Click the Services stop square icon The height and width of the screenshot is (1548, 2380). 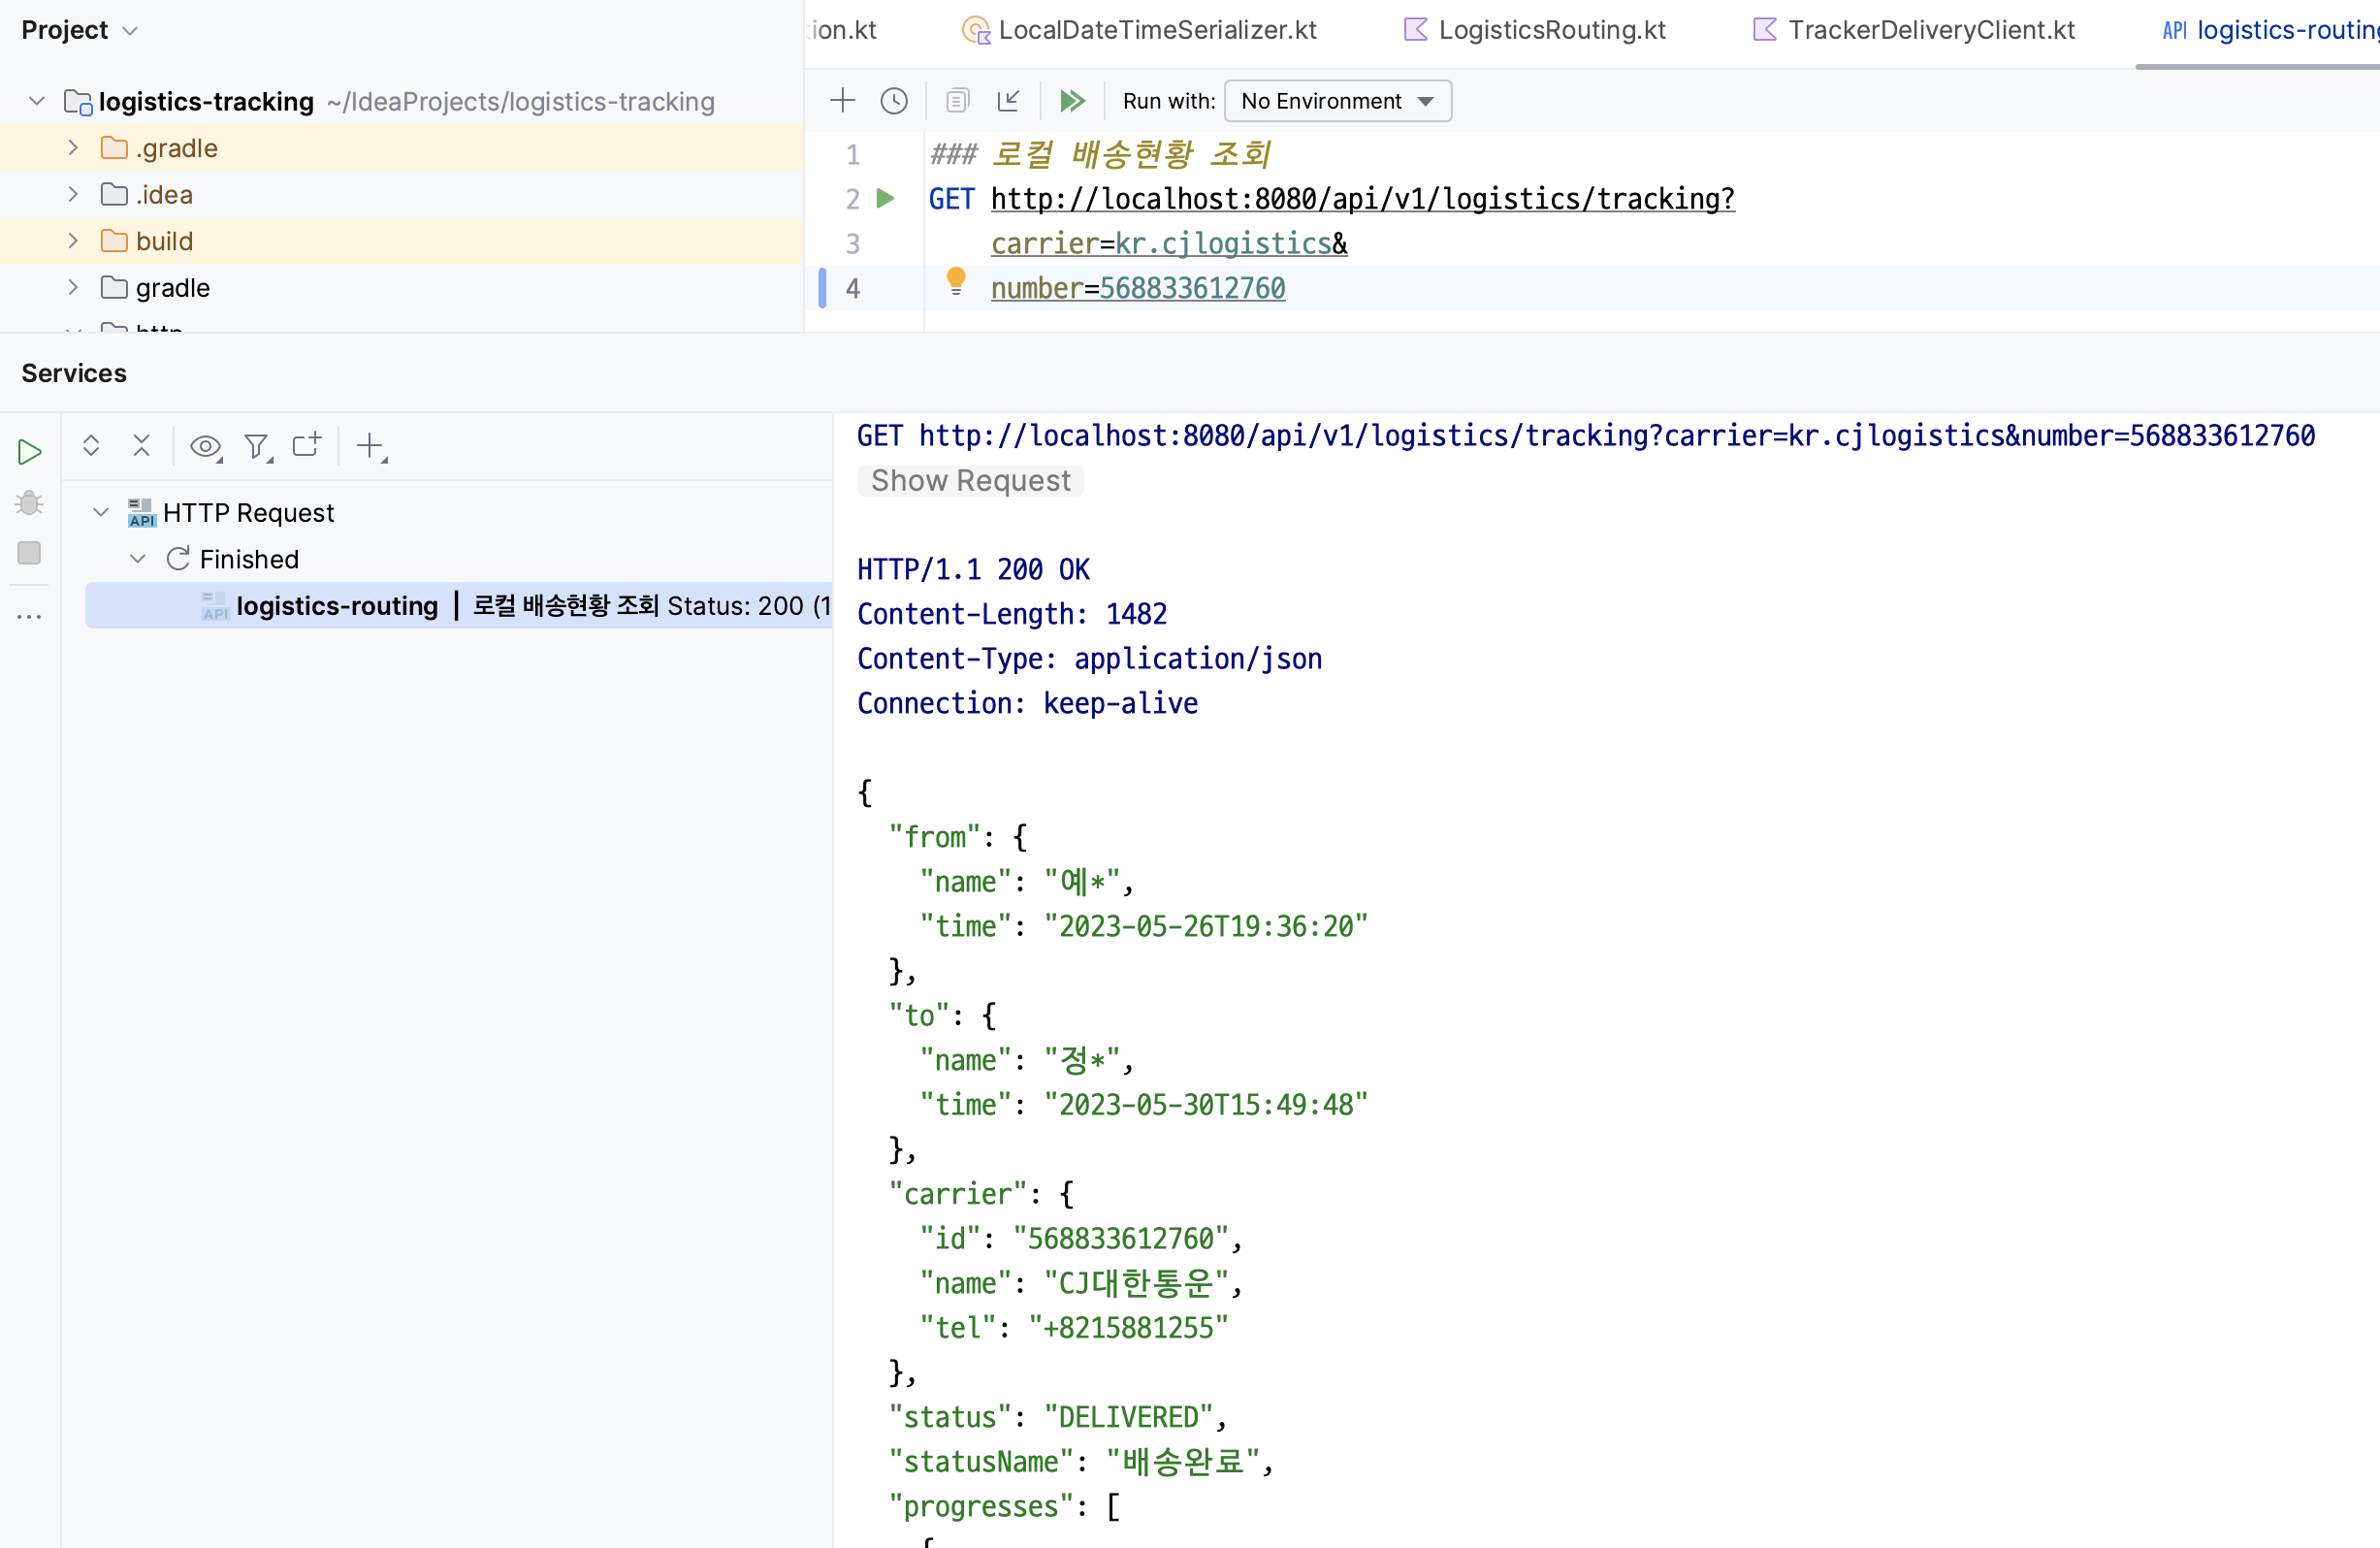29,553
